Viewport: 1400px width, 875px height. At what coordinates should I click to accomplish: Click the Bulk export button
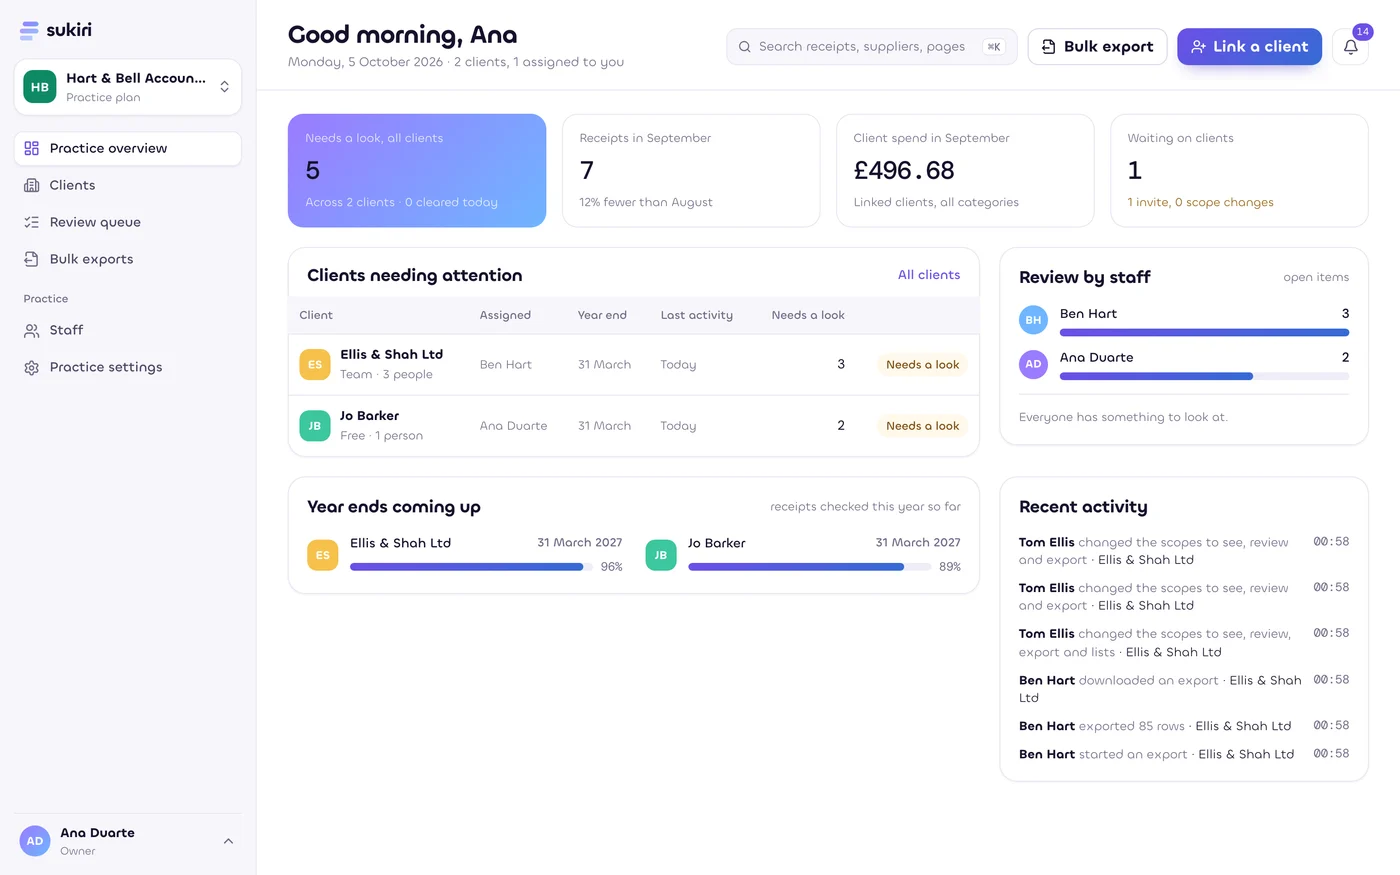tap(1097, 47)
